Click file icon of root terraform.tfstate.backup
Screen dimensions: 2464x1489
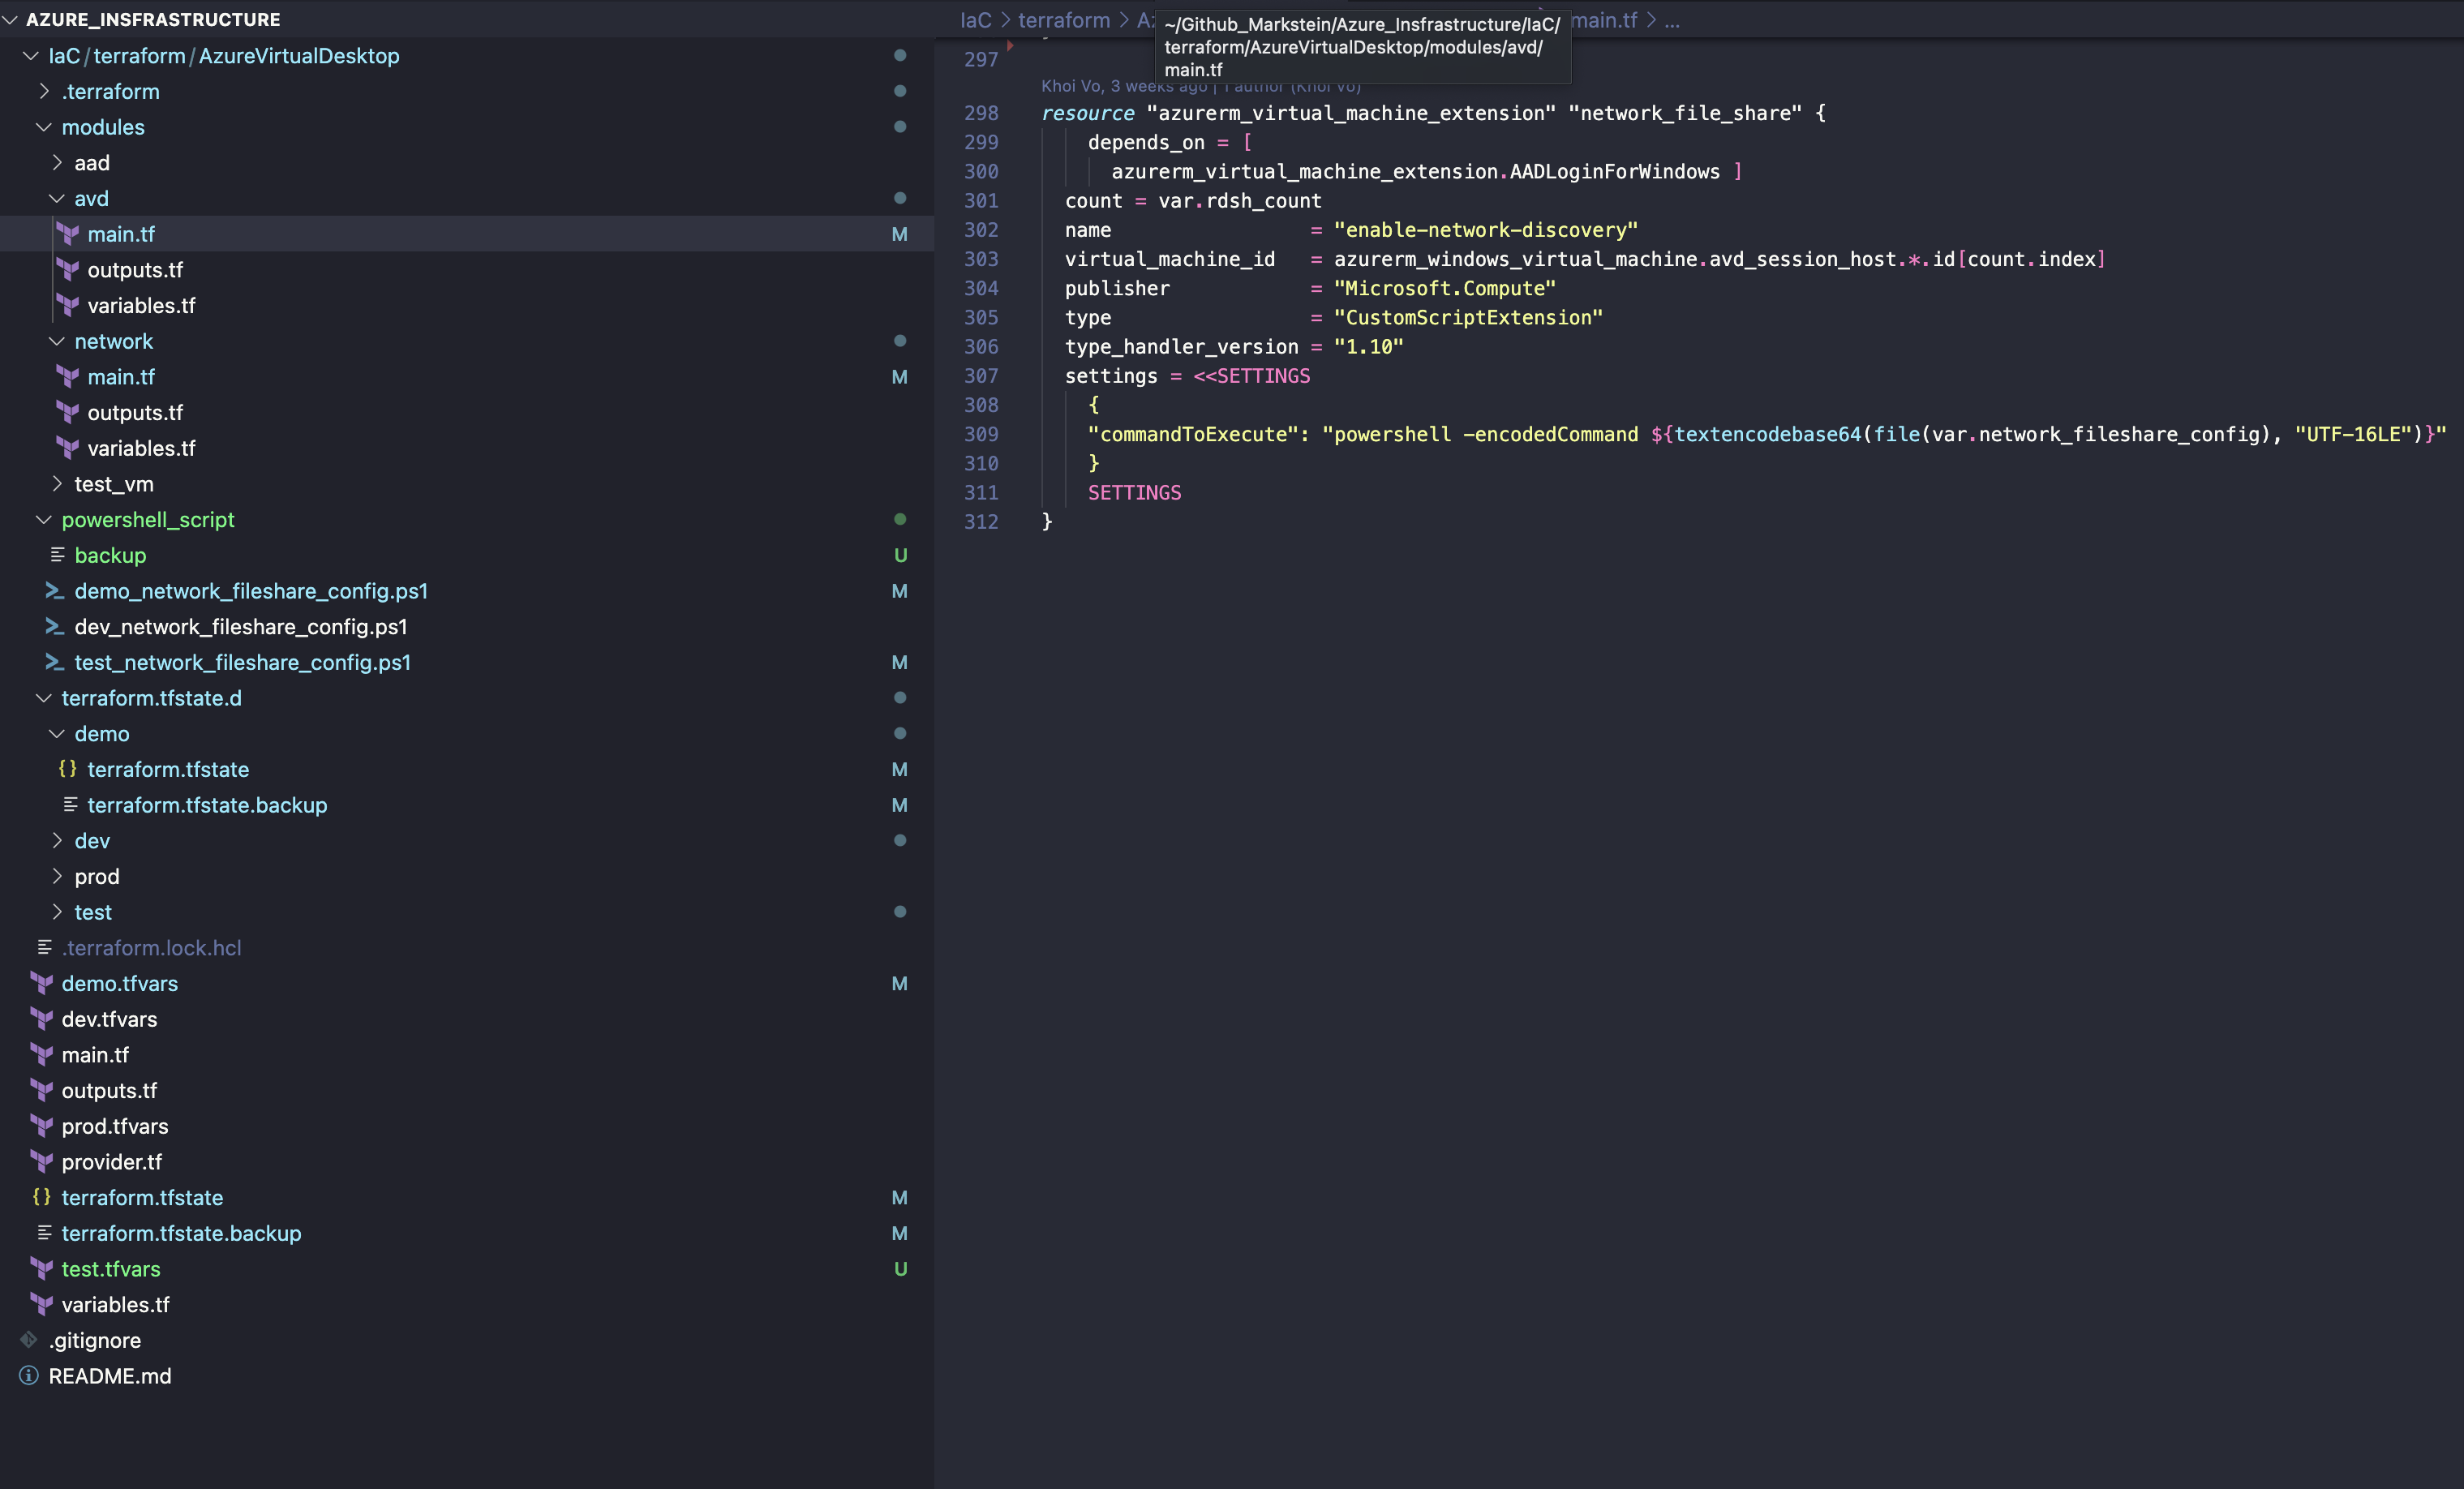(45, 1233)
